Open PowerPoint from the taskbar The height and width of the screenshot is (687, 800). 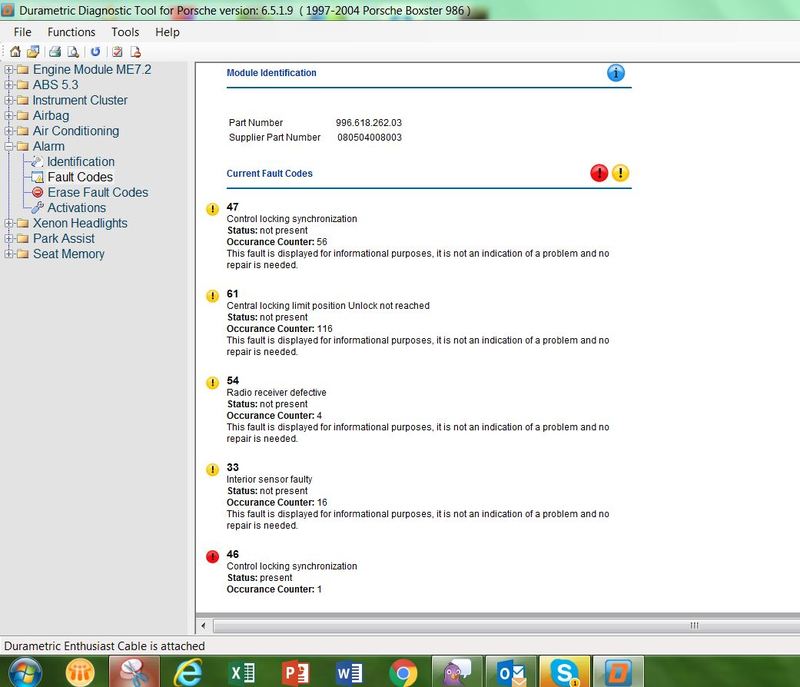295,673
